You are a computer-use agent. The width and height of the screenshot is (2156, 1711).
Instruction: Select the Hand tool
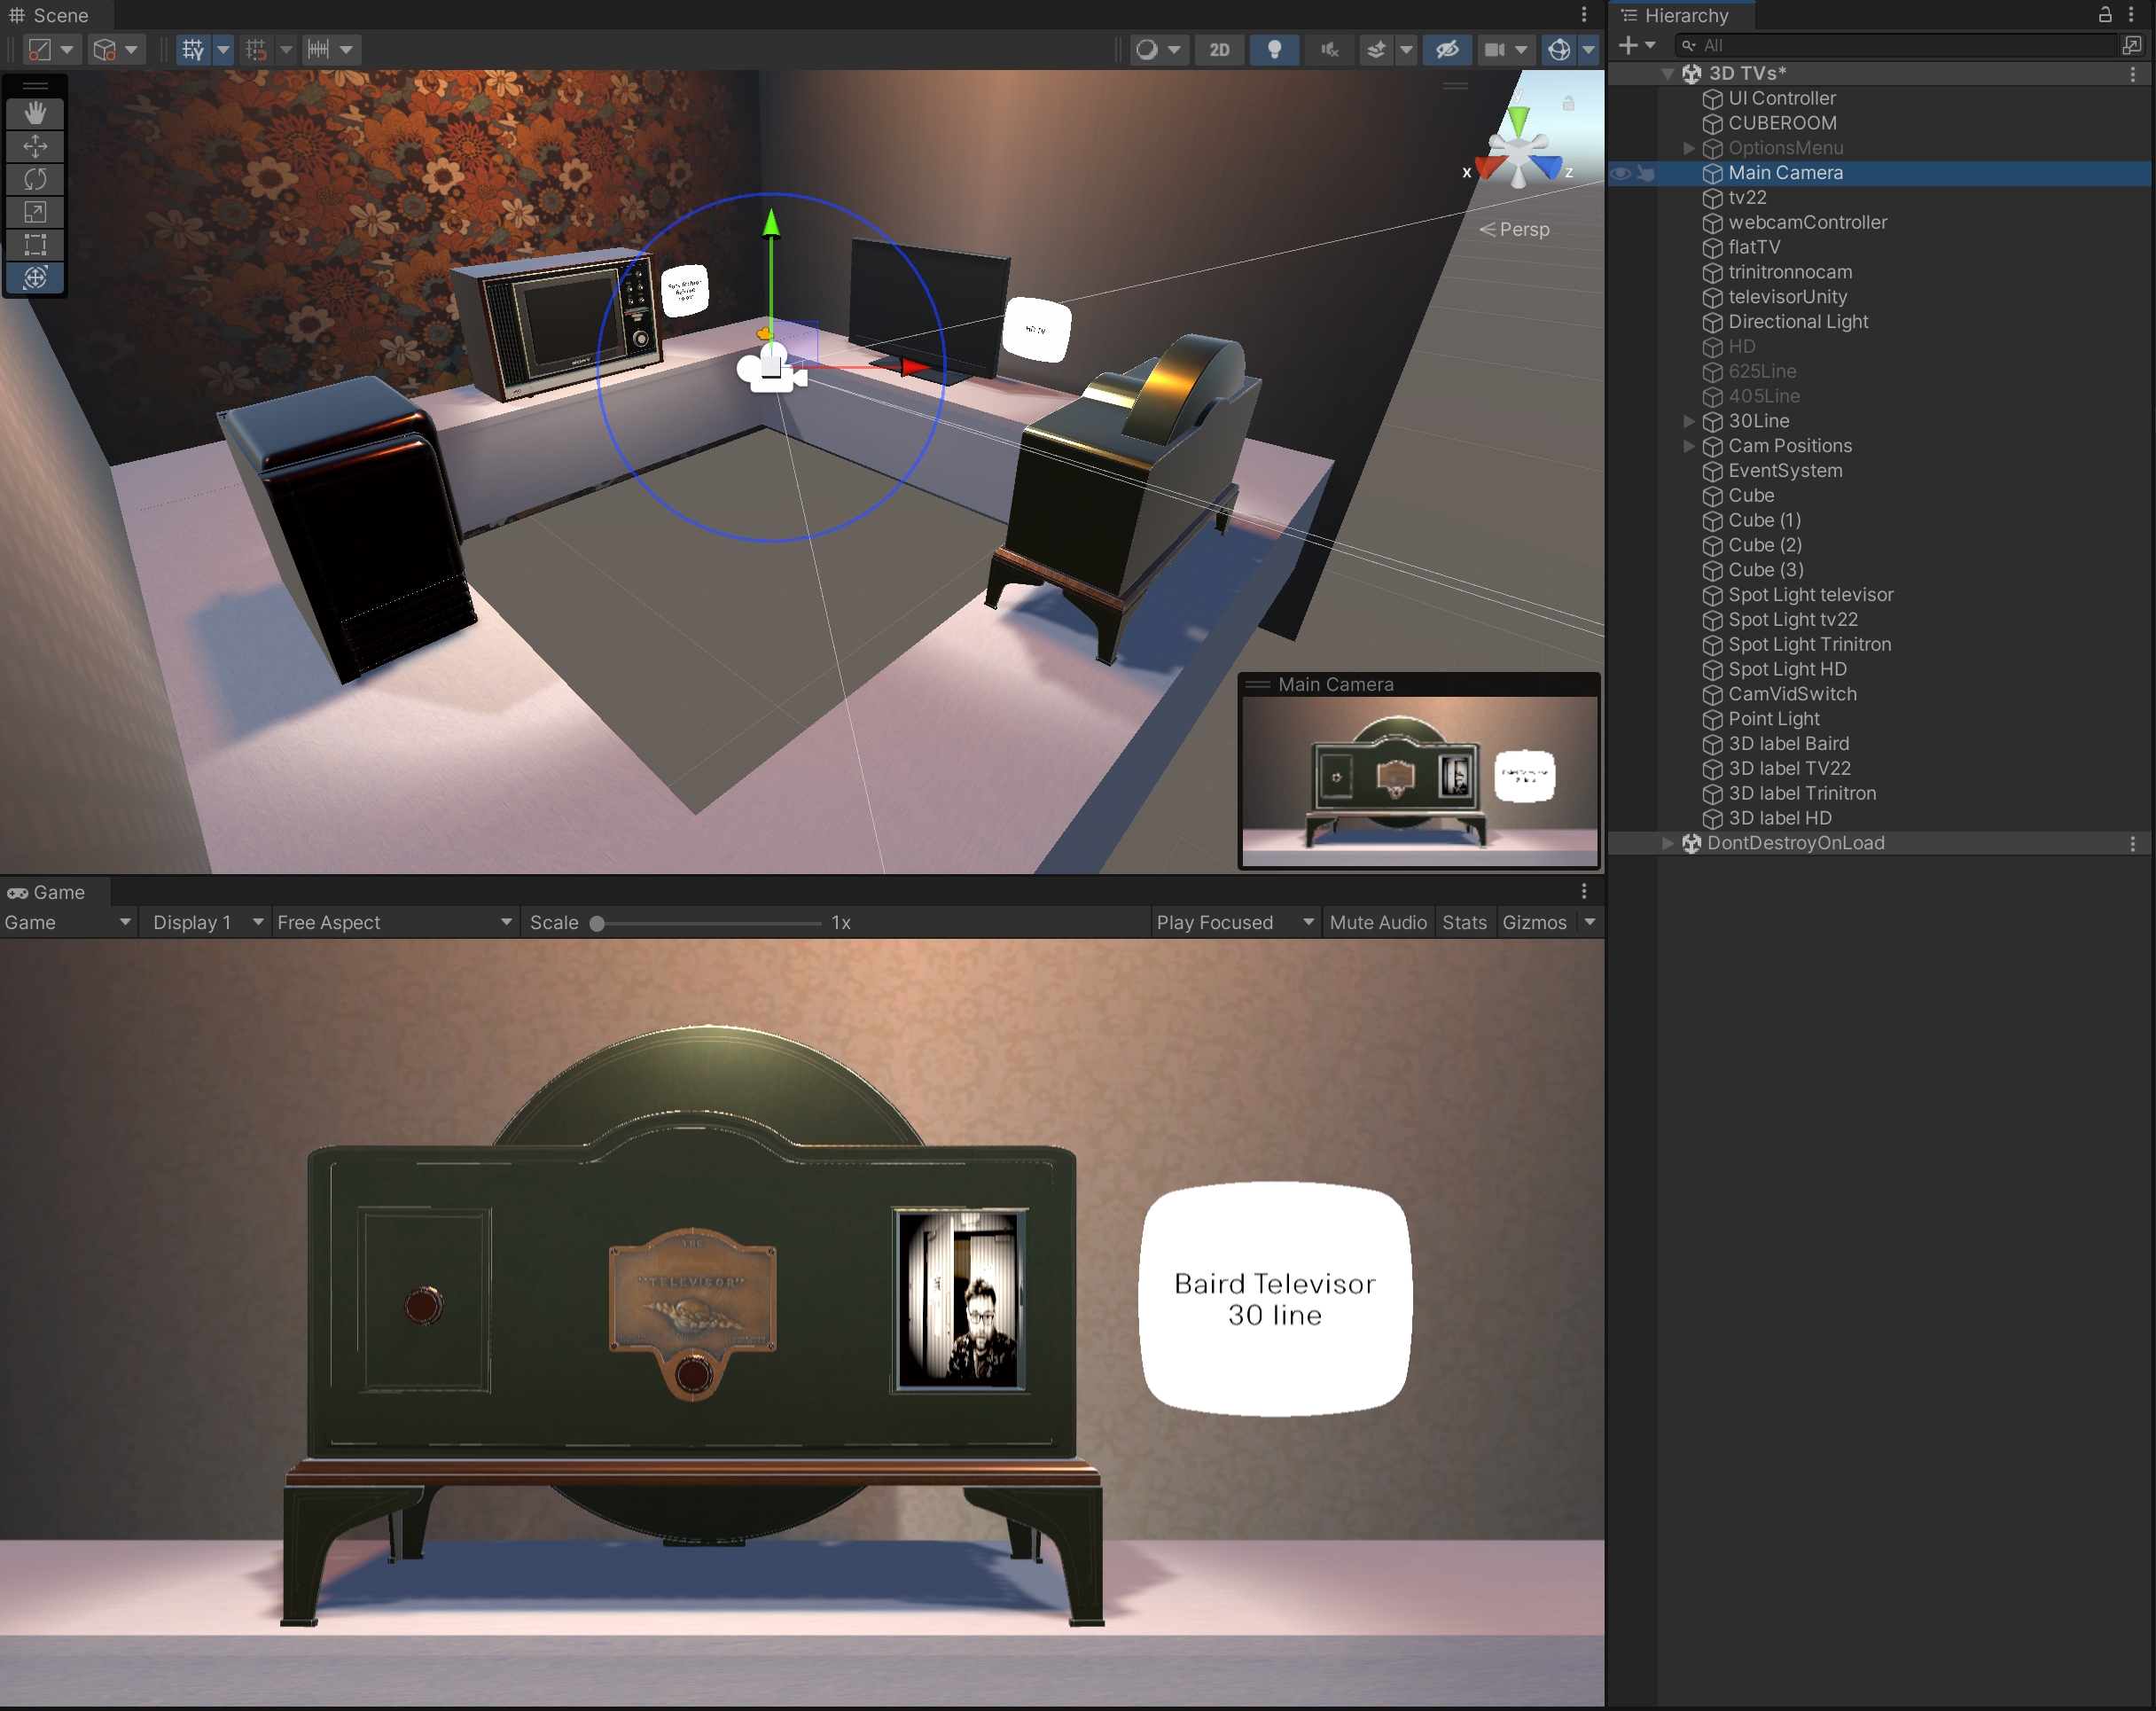click(34, 113)
